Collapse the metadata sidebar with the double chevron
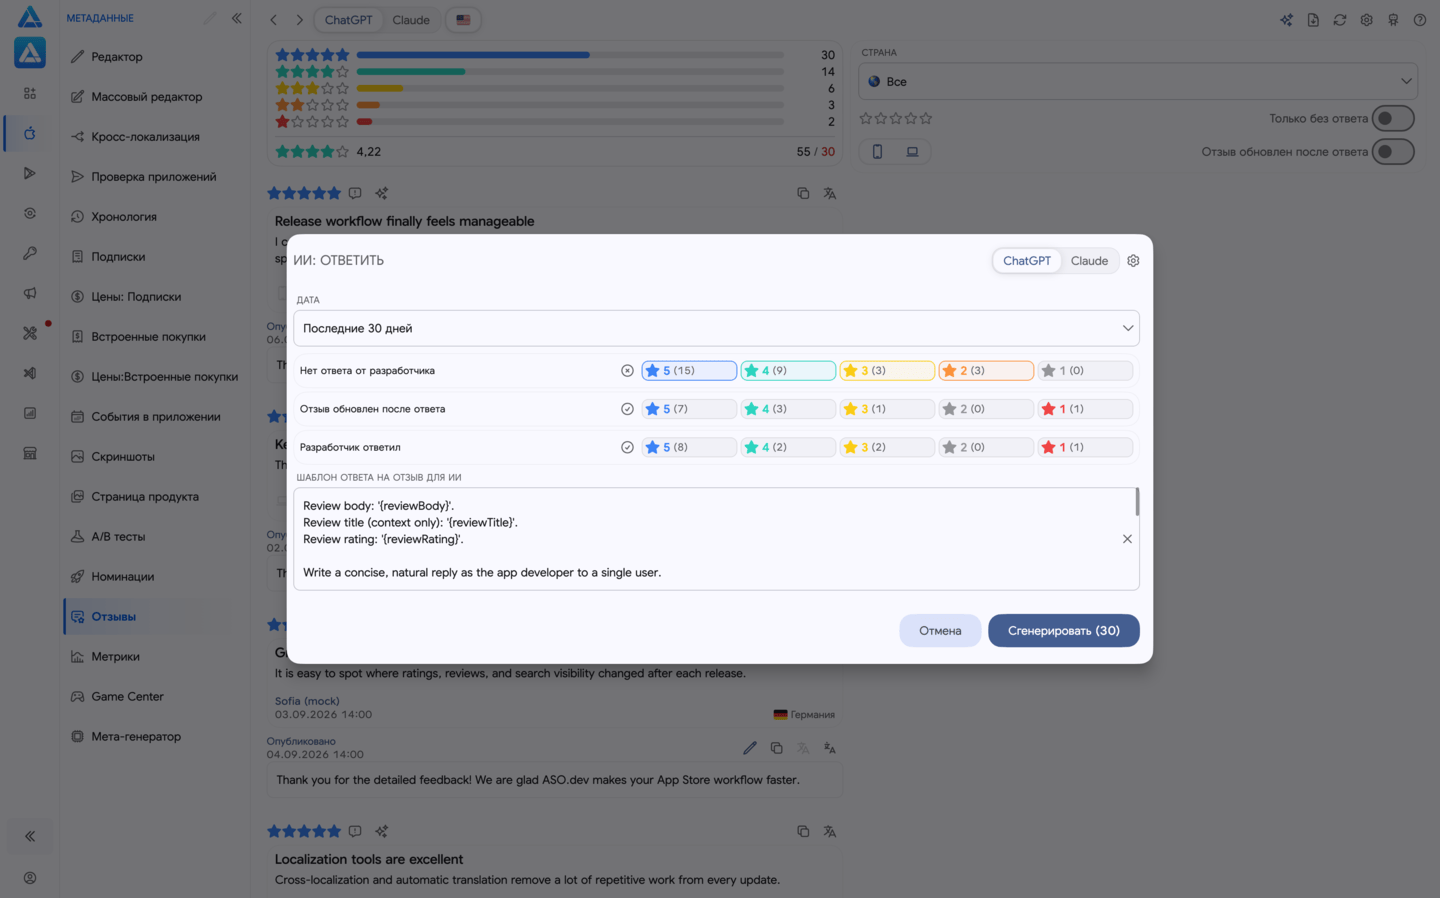Screen dimensions: 1440x898 click(237, 18)
